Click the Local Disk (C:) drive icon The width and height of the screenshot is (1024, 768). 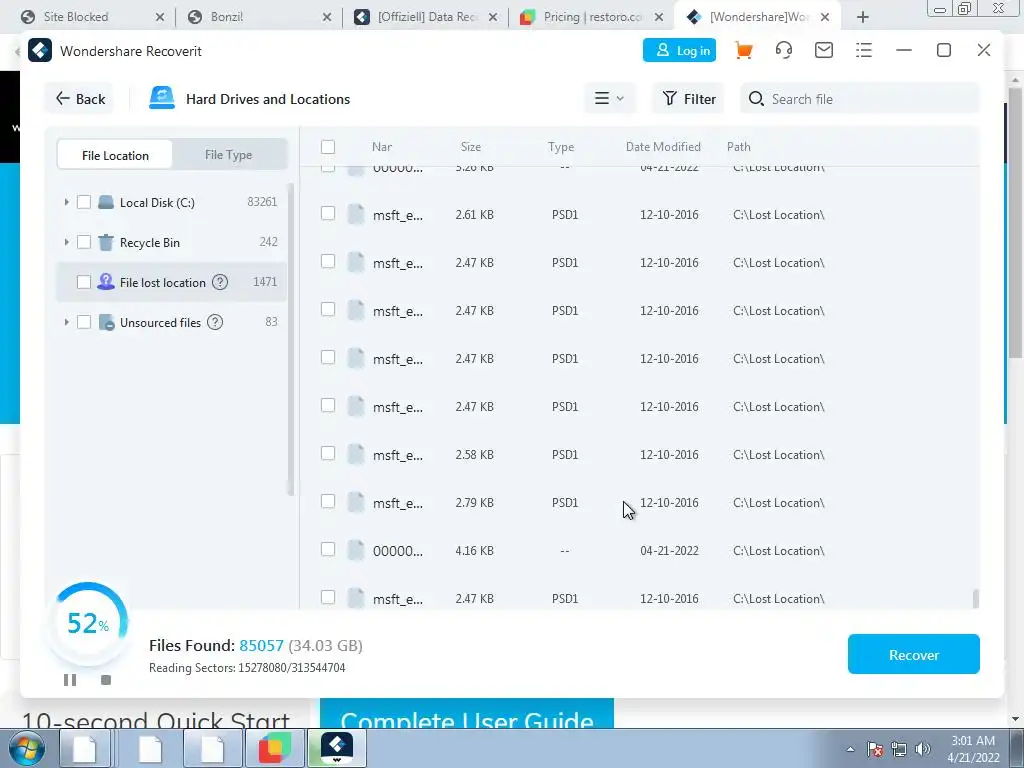[106, 202]
